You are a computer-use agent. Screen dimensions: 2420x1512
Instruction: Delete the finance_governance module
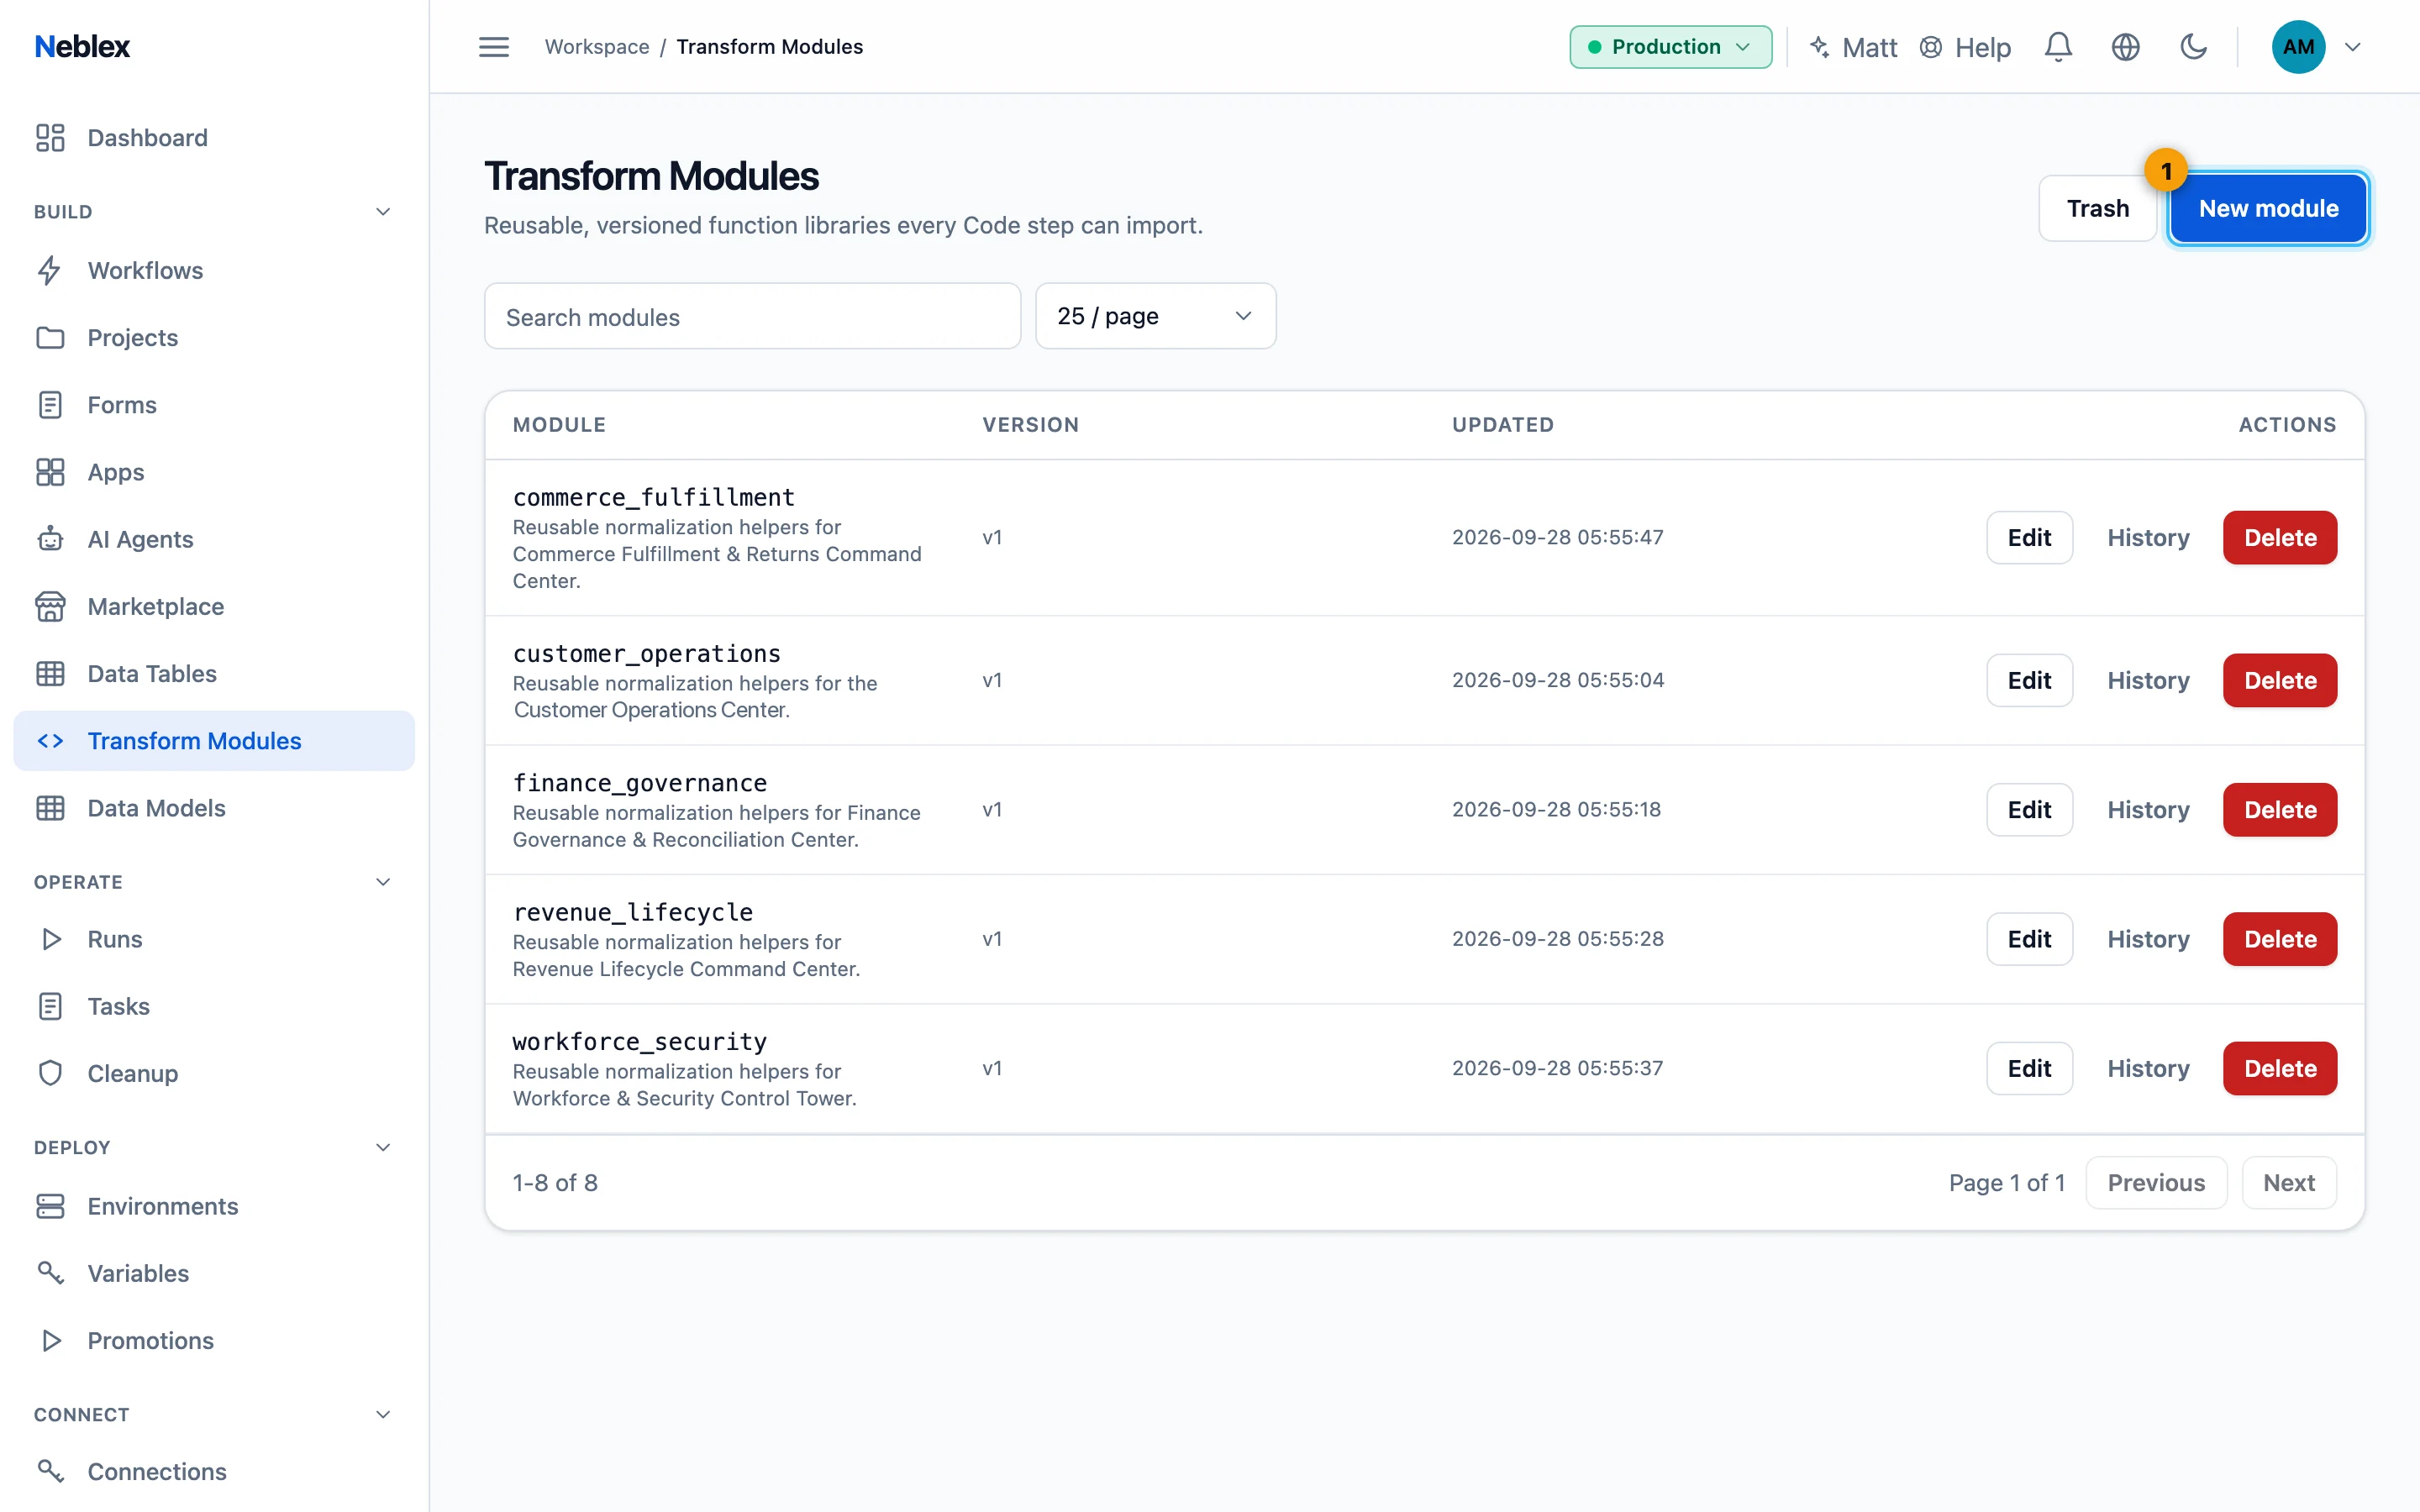[2280, 810]
